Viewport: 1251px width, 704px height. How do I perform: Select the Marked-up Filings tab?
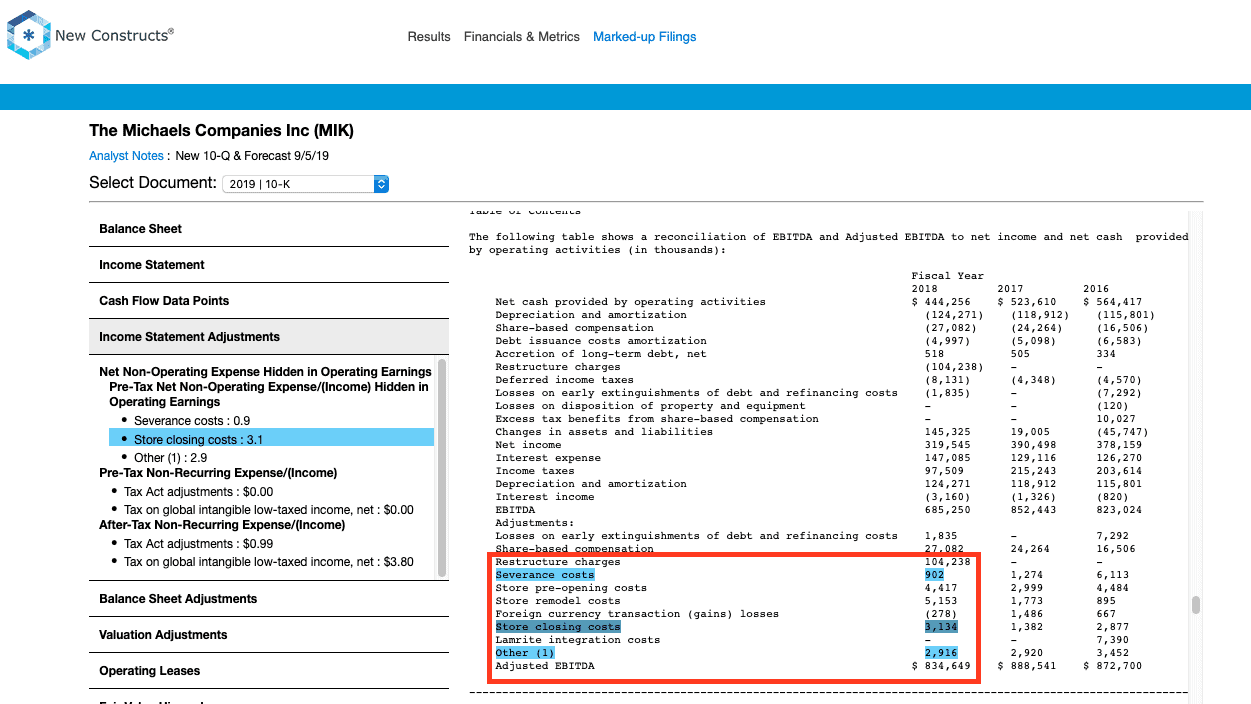[x=645, y=37]
